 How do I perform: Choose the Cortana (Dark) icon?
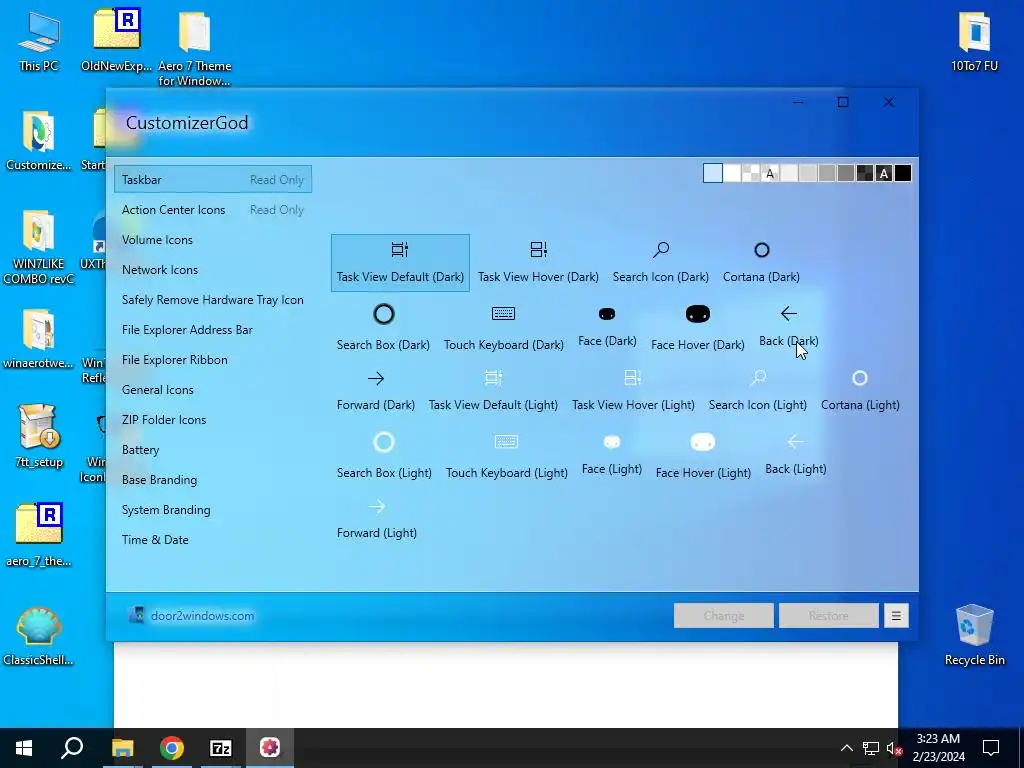(x=761, y=263)
